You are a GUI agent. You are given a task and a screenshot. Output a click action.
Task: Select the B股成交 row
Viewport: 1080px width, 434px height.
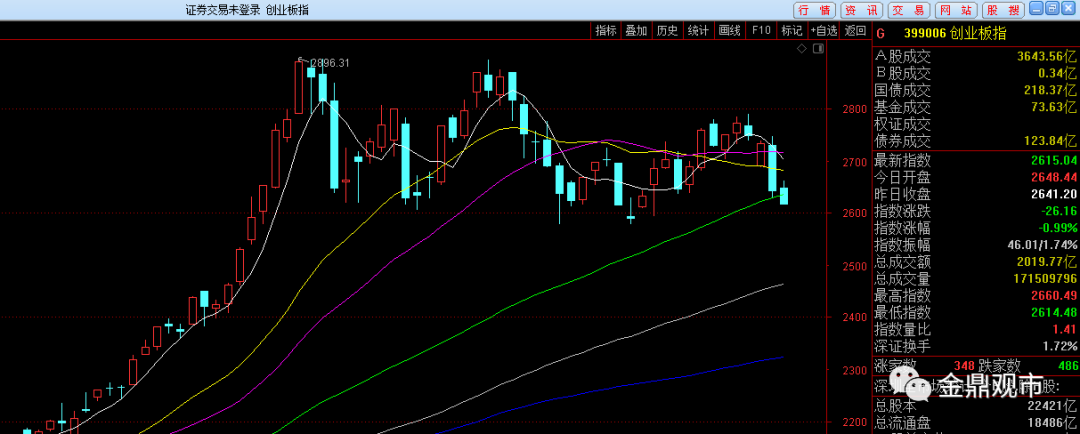point(975,73)
